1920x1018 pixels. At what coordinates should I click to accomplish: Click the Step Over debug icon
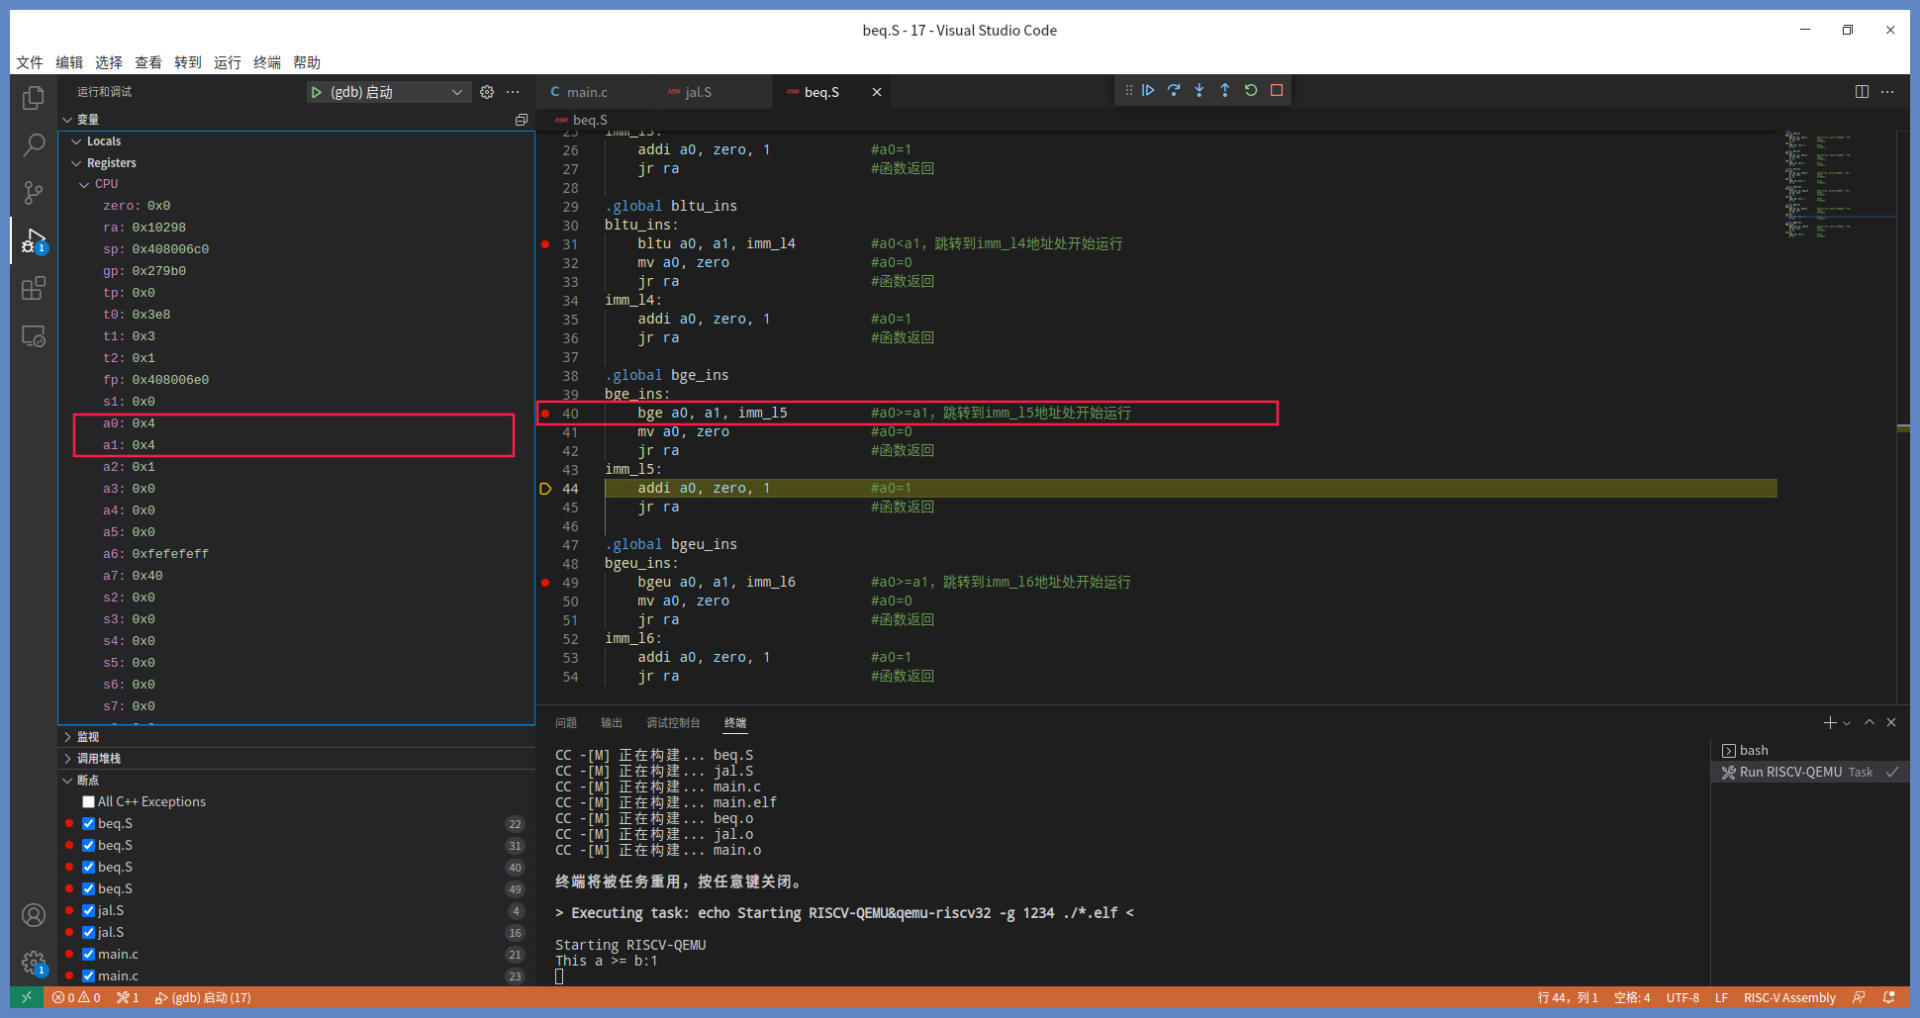[x=1174, y=91]
